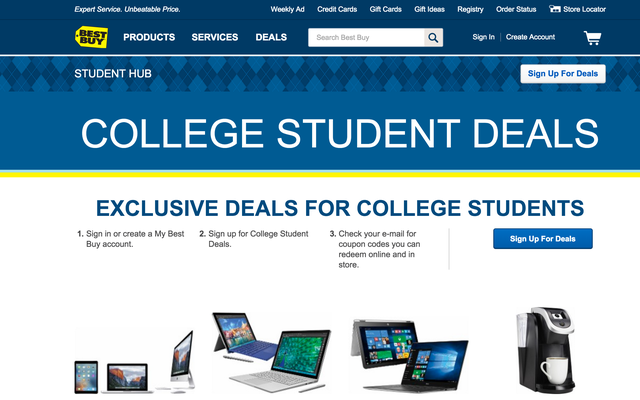Click the Sign In link
The height and width of the screenshot is (400, 640).
pyautogui.click(x=483, y=37)
